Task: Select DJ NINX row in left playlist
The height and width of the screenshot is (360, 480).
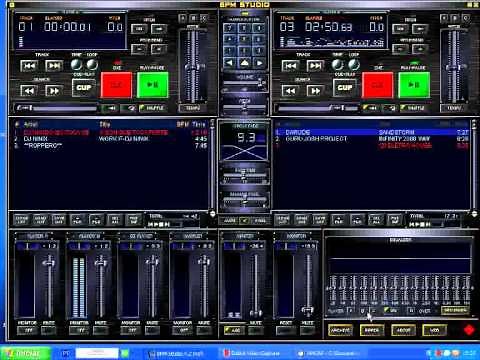Action: click(110, 139)
